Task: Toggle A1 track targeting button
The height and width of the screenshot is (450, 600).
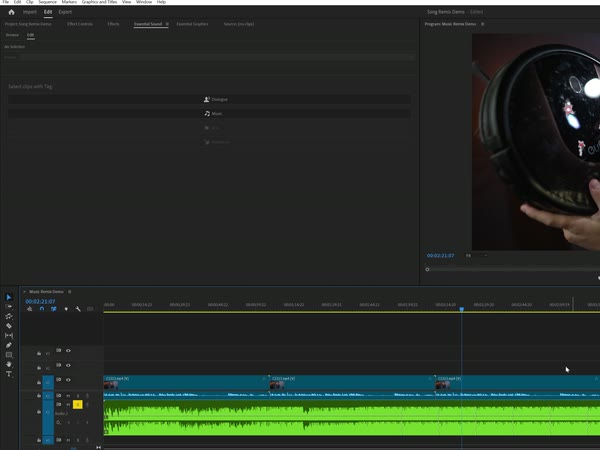Action: tap(48, 396)
